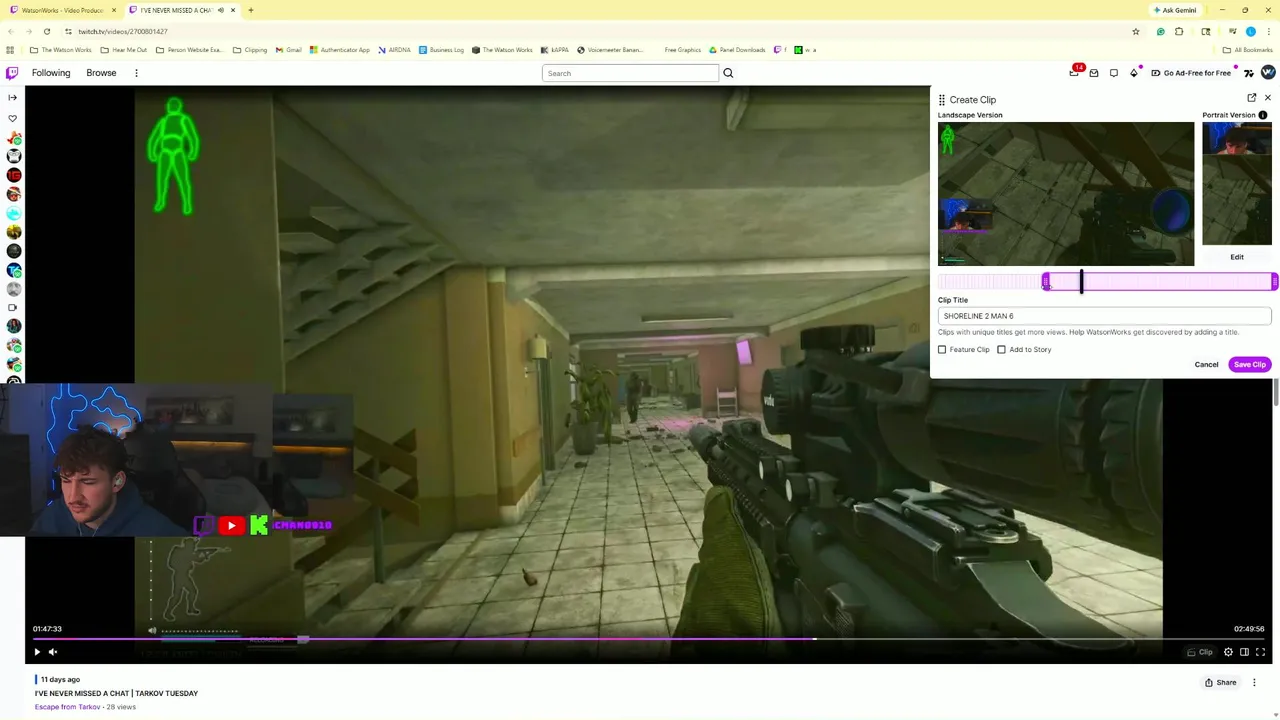Image resolution: width=1280 pixels, height=720 pixels.
Task: Click the Clip button in player
Action: click(1200, 652)
